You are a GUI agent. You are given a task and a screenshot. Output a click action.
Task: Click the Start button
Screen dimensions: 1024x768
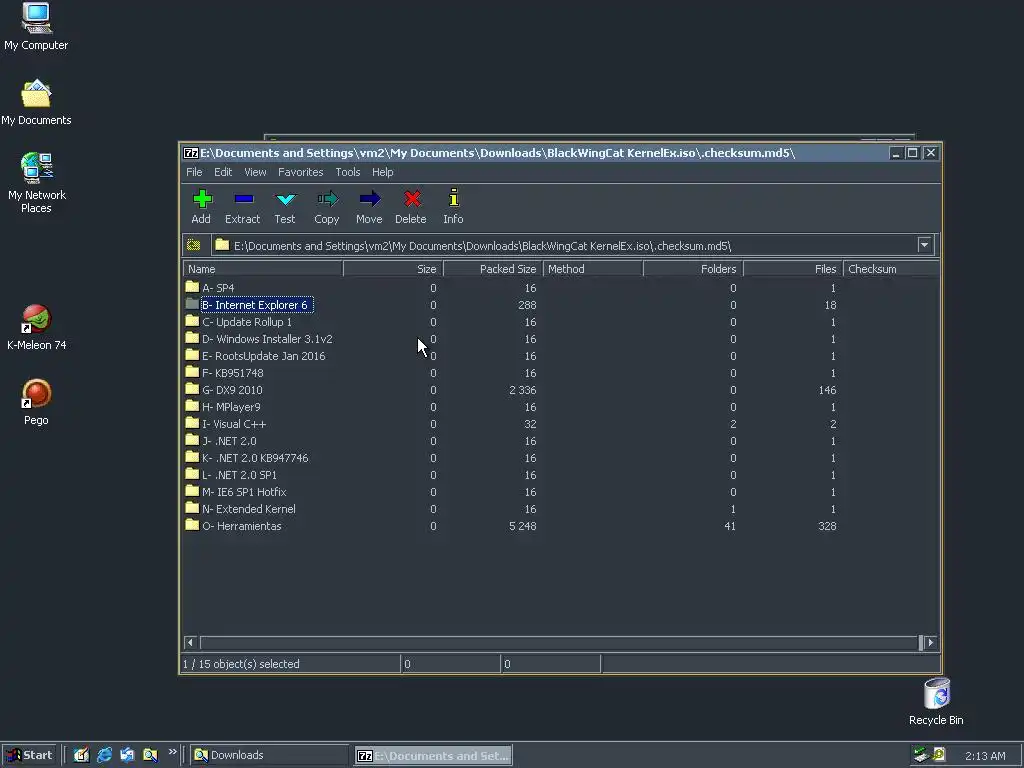coord(29,755)
